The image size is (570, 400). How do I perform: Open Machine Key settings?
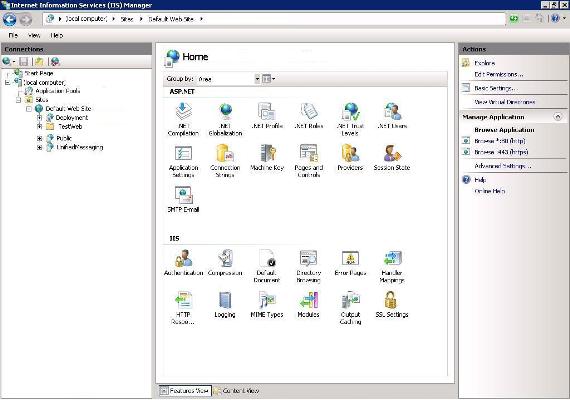tap(267, 157)
